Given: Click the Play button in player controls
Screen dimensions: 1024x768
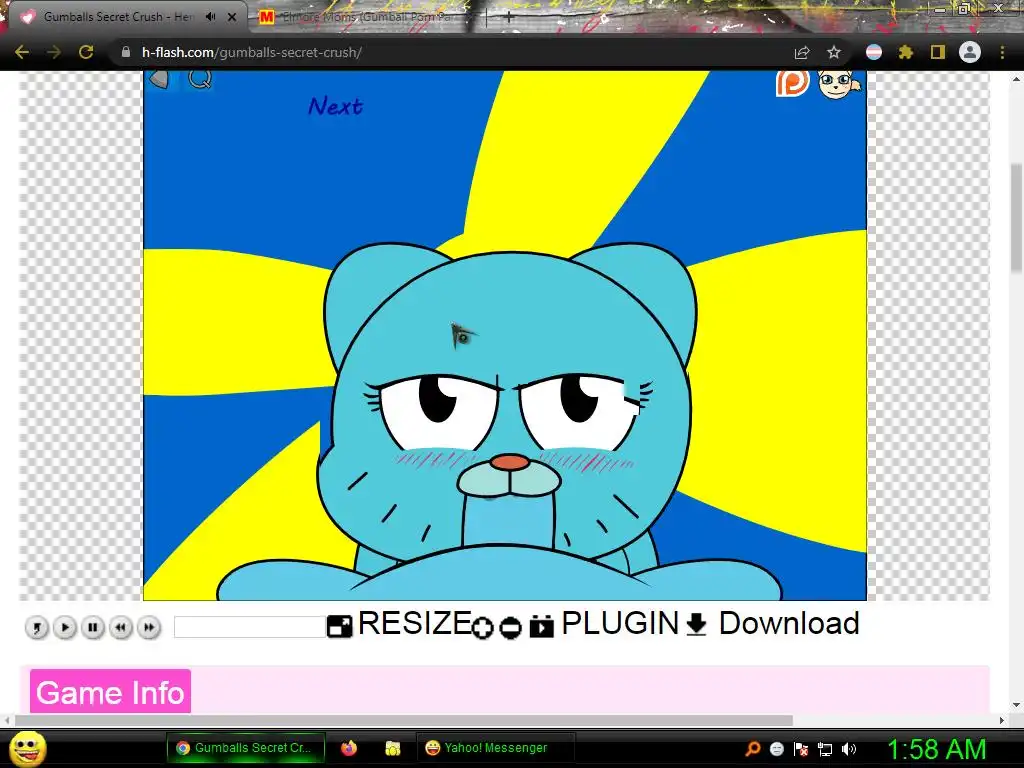Looking at the screenshot, I should [65, 628].
